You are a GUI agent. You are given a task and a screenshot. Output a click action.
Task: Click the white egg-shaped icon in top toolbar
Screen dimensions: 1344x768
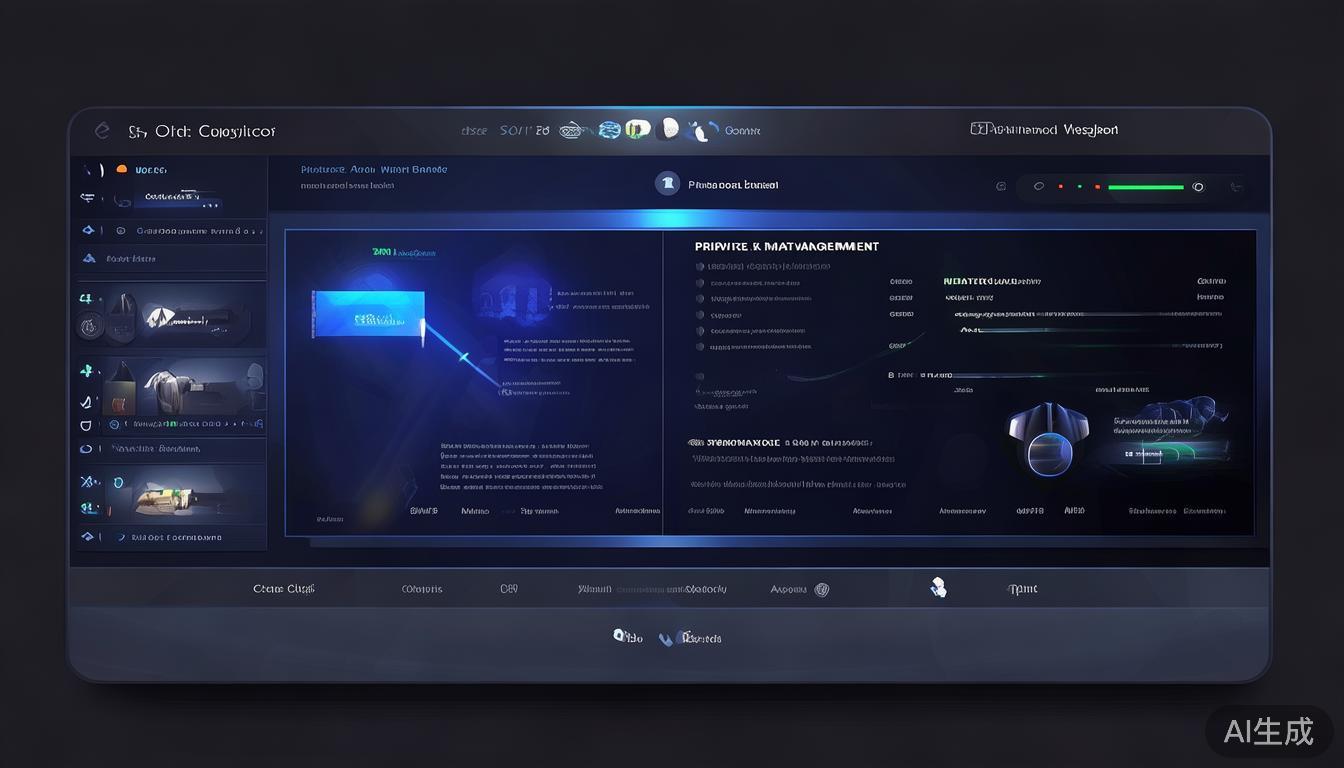[x=669, y=128]
